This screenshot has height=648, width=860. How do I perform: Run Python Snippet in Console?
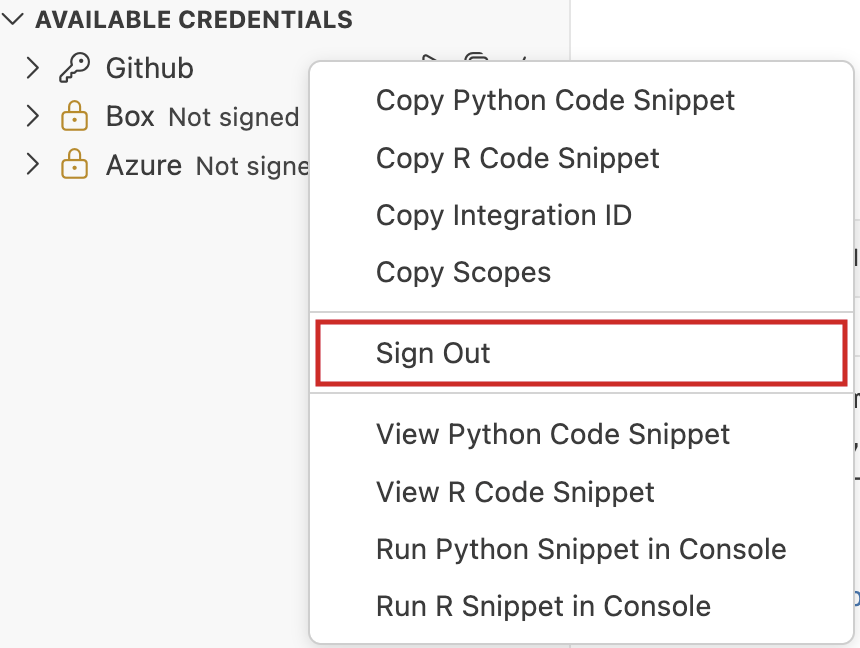pyautogui.click(x=580, y=549)
